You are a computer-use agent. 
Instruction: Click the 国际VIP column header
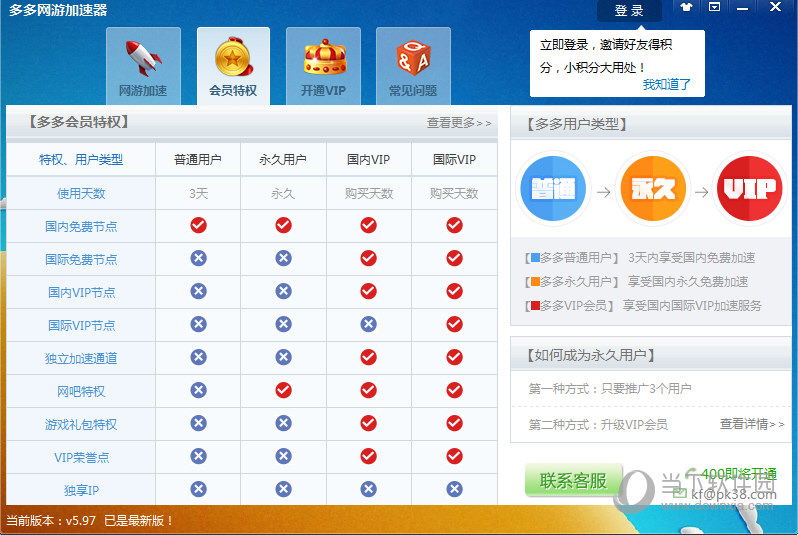point(454,160)
